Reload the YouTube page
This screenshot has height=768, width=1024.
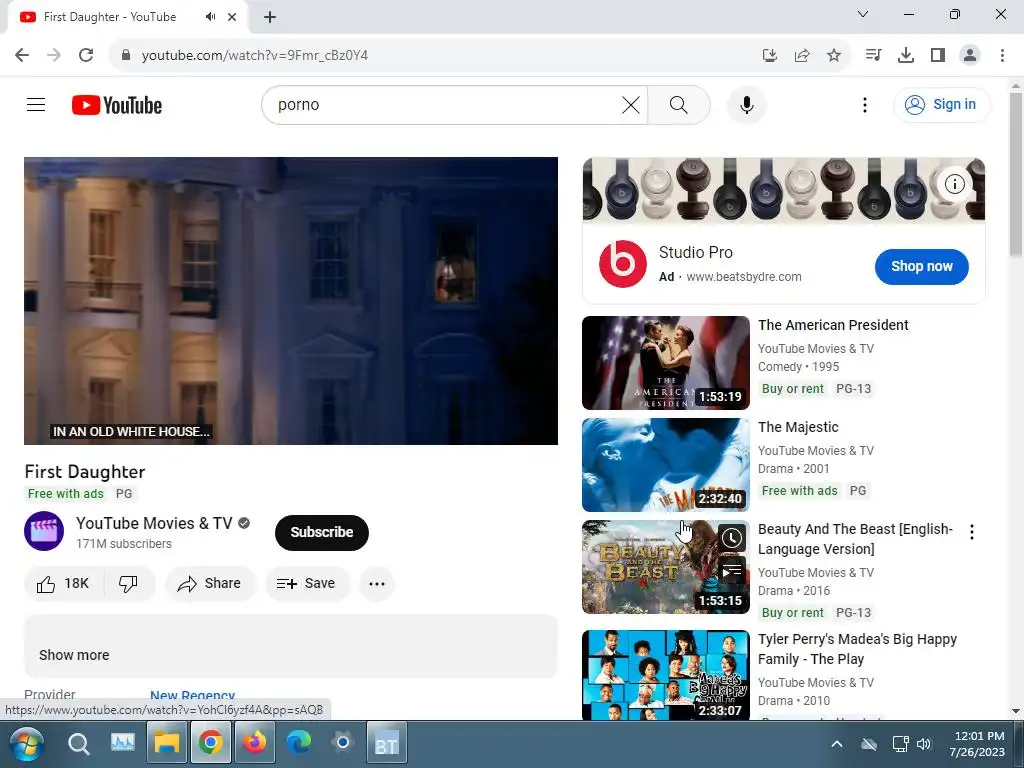tap(86, 55)
